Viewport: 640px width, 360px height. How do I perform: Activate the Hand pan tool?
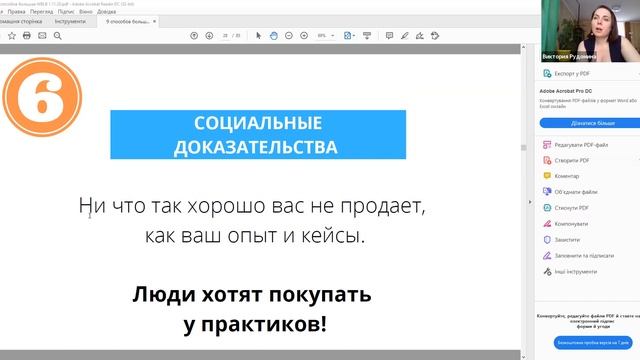[x=274, y=36]
